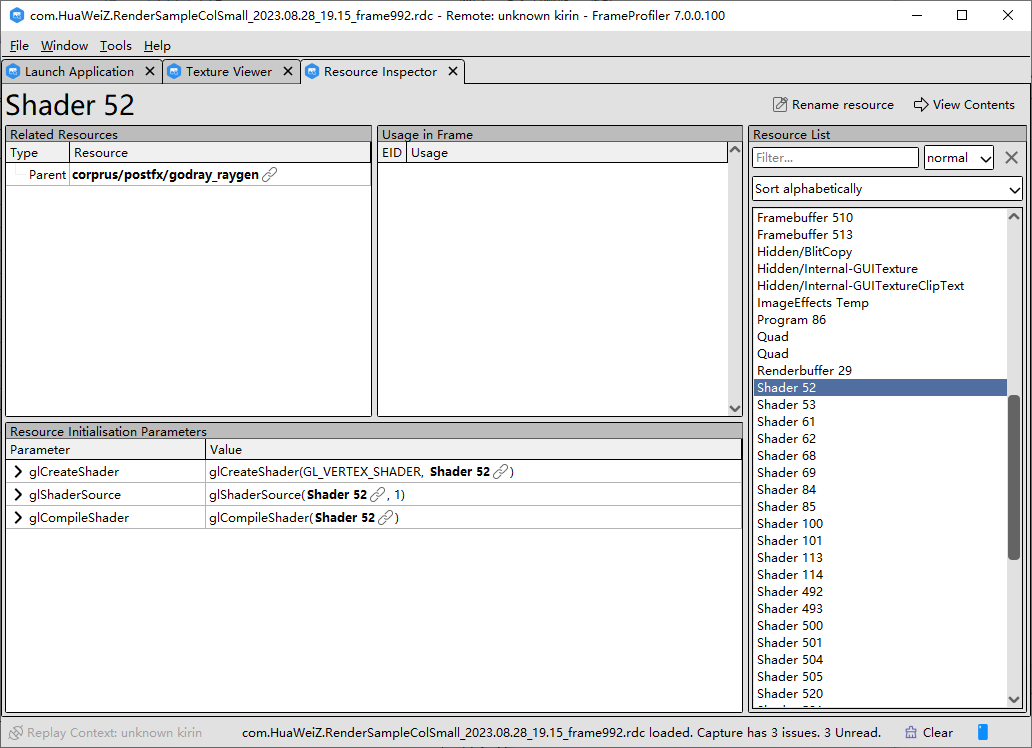Follow the Shader 52 link in glCompileShader row
This screenshot has width=1032, height=748.
click(386, 517)
